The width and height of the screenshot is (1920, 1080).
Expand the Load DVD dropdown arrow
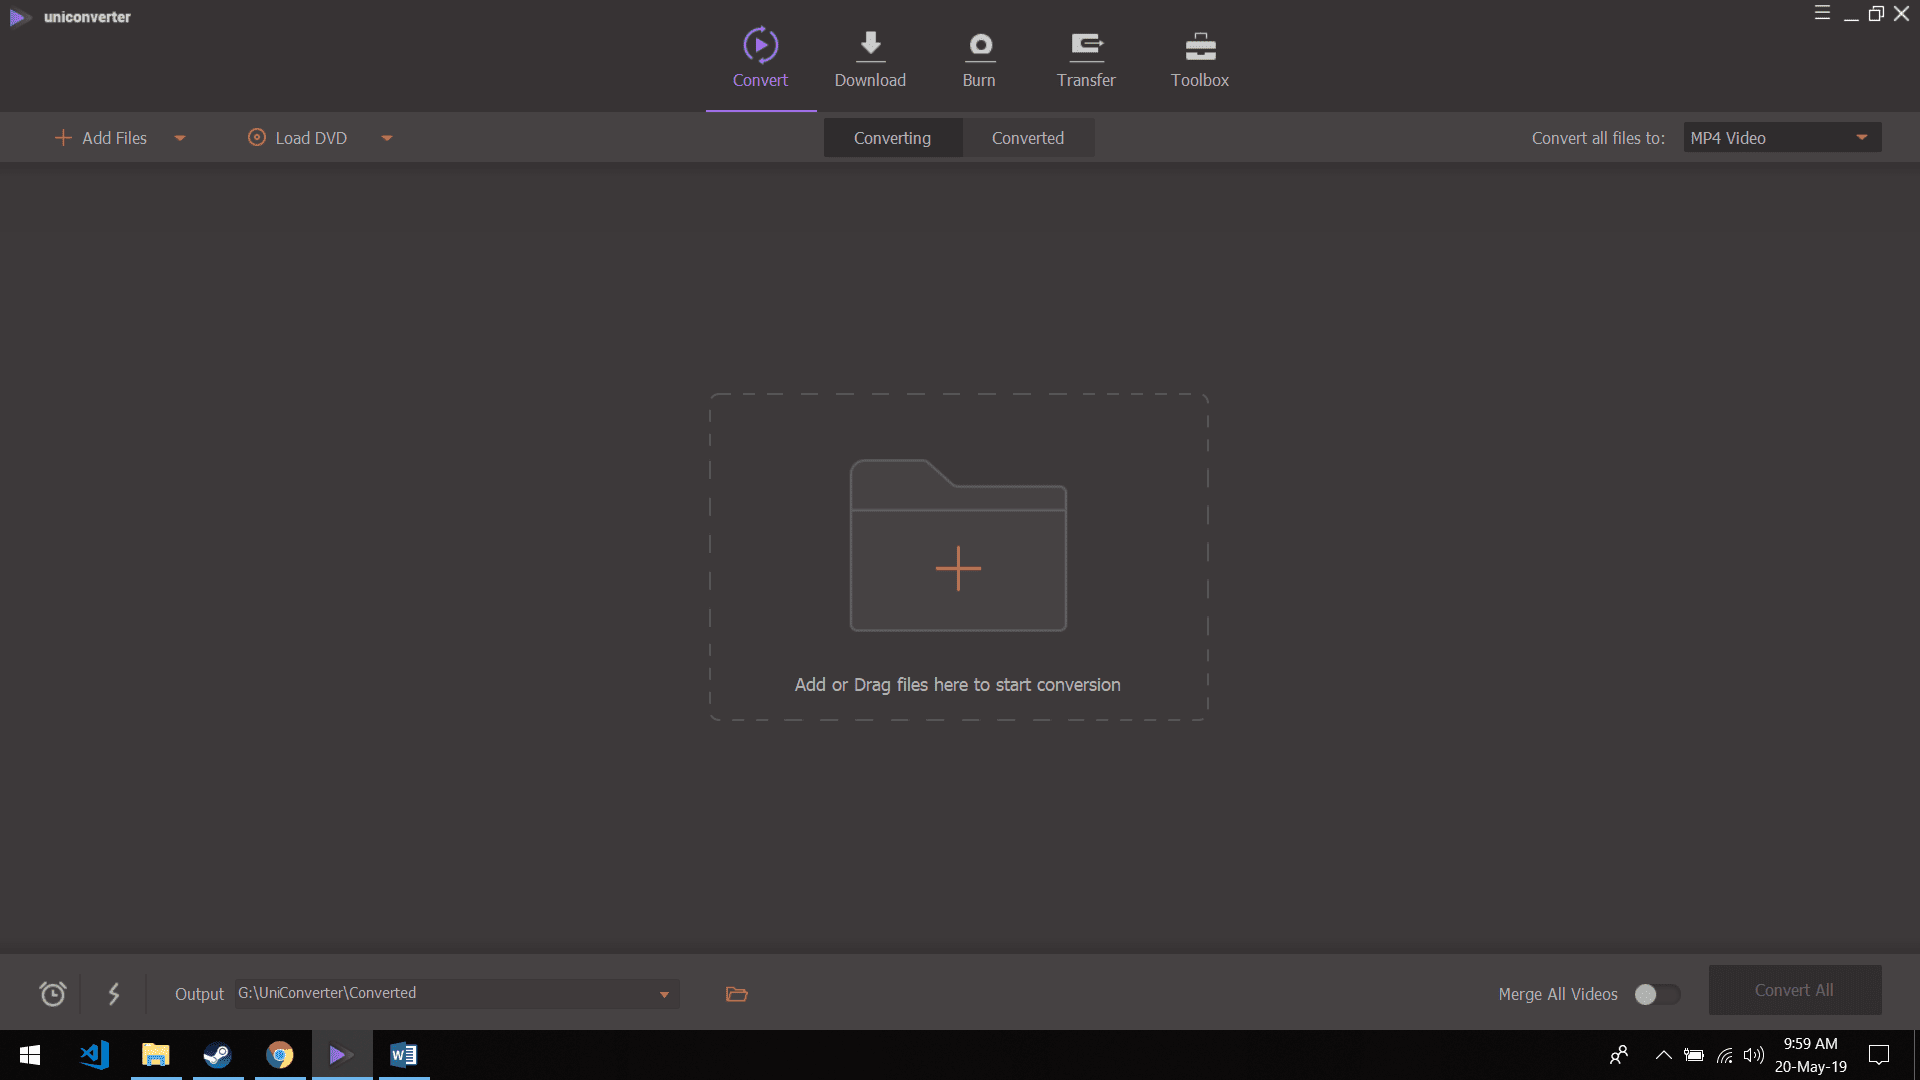pyautogui.click(x=387, y=138)
